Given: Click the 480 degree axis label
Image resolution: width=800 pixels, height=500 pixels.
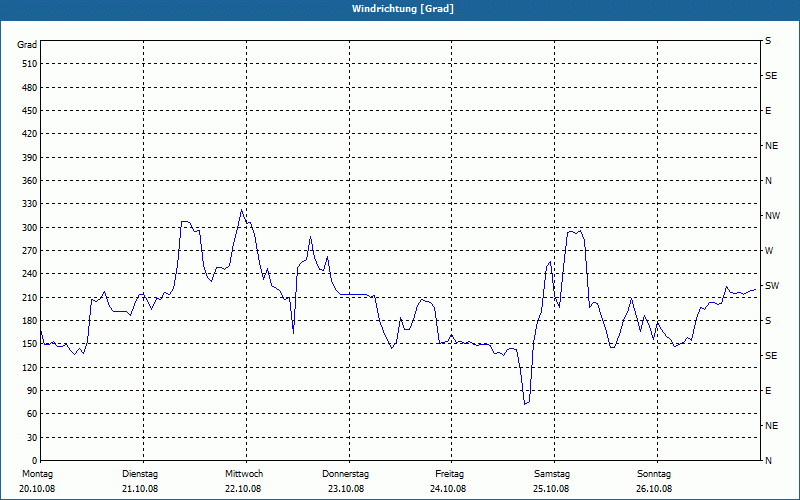Looking at the screenshot, I should click(x=30, y=87).
